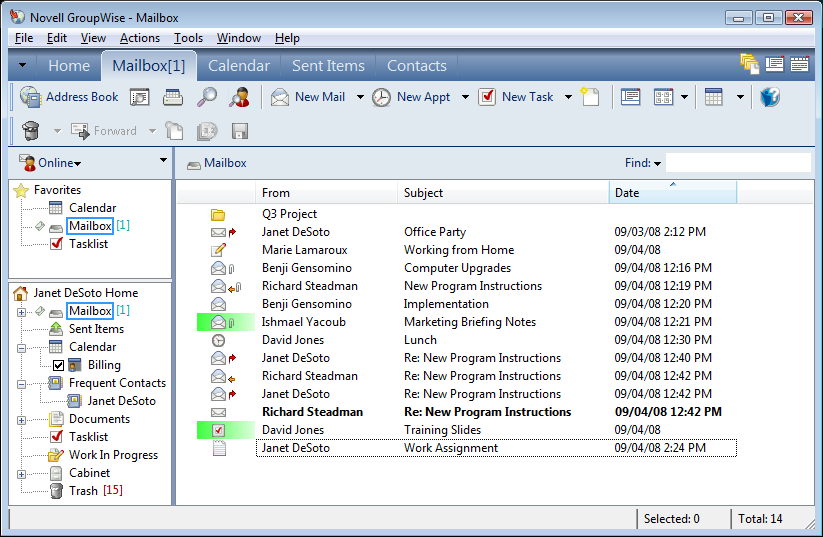This screenshot has width=823, height=537.
Task: Toggle the Billing calendar checkbox
Action: 59,365
